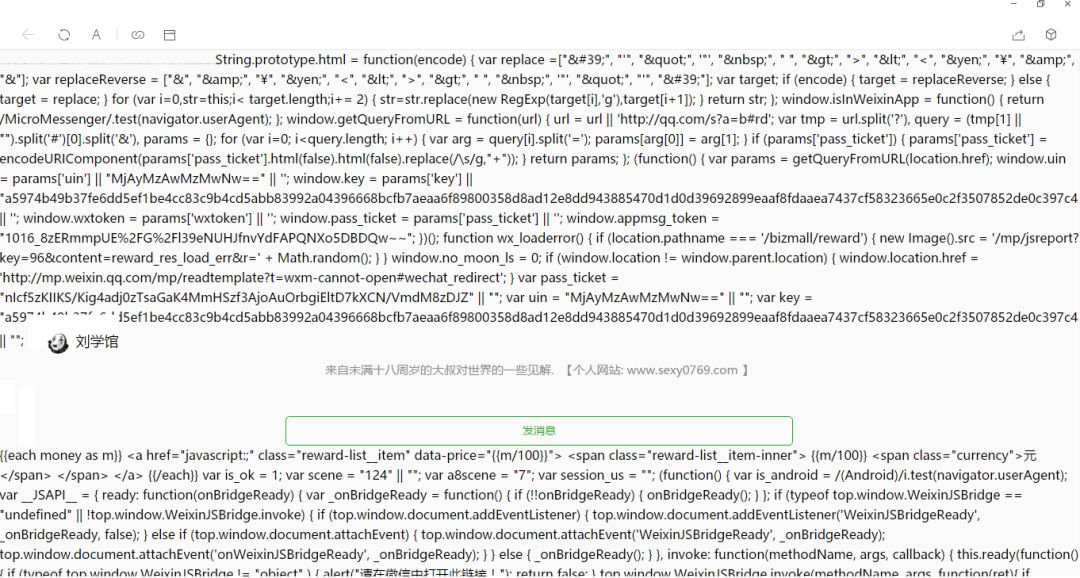Copy page link with chain icon
This screenshot has height=578, width=1080.
pyautogui.click(x=138, y=34)
